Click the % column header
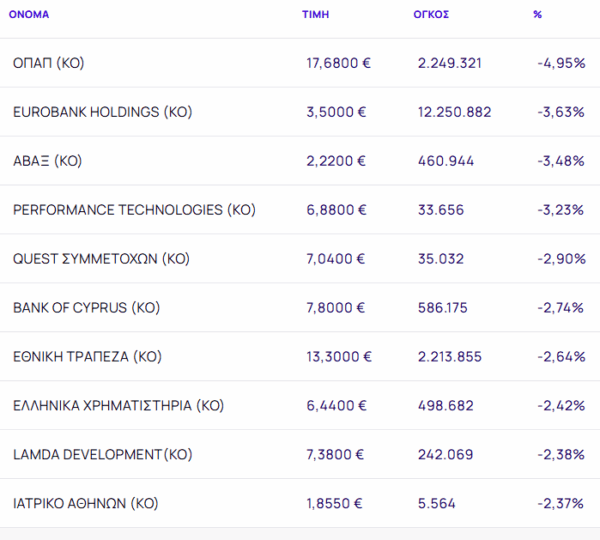Screen dimensions: 600x540 click(538, 15)
